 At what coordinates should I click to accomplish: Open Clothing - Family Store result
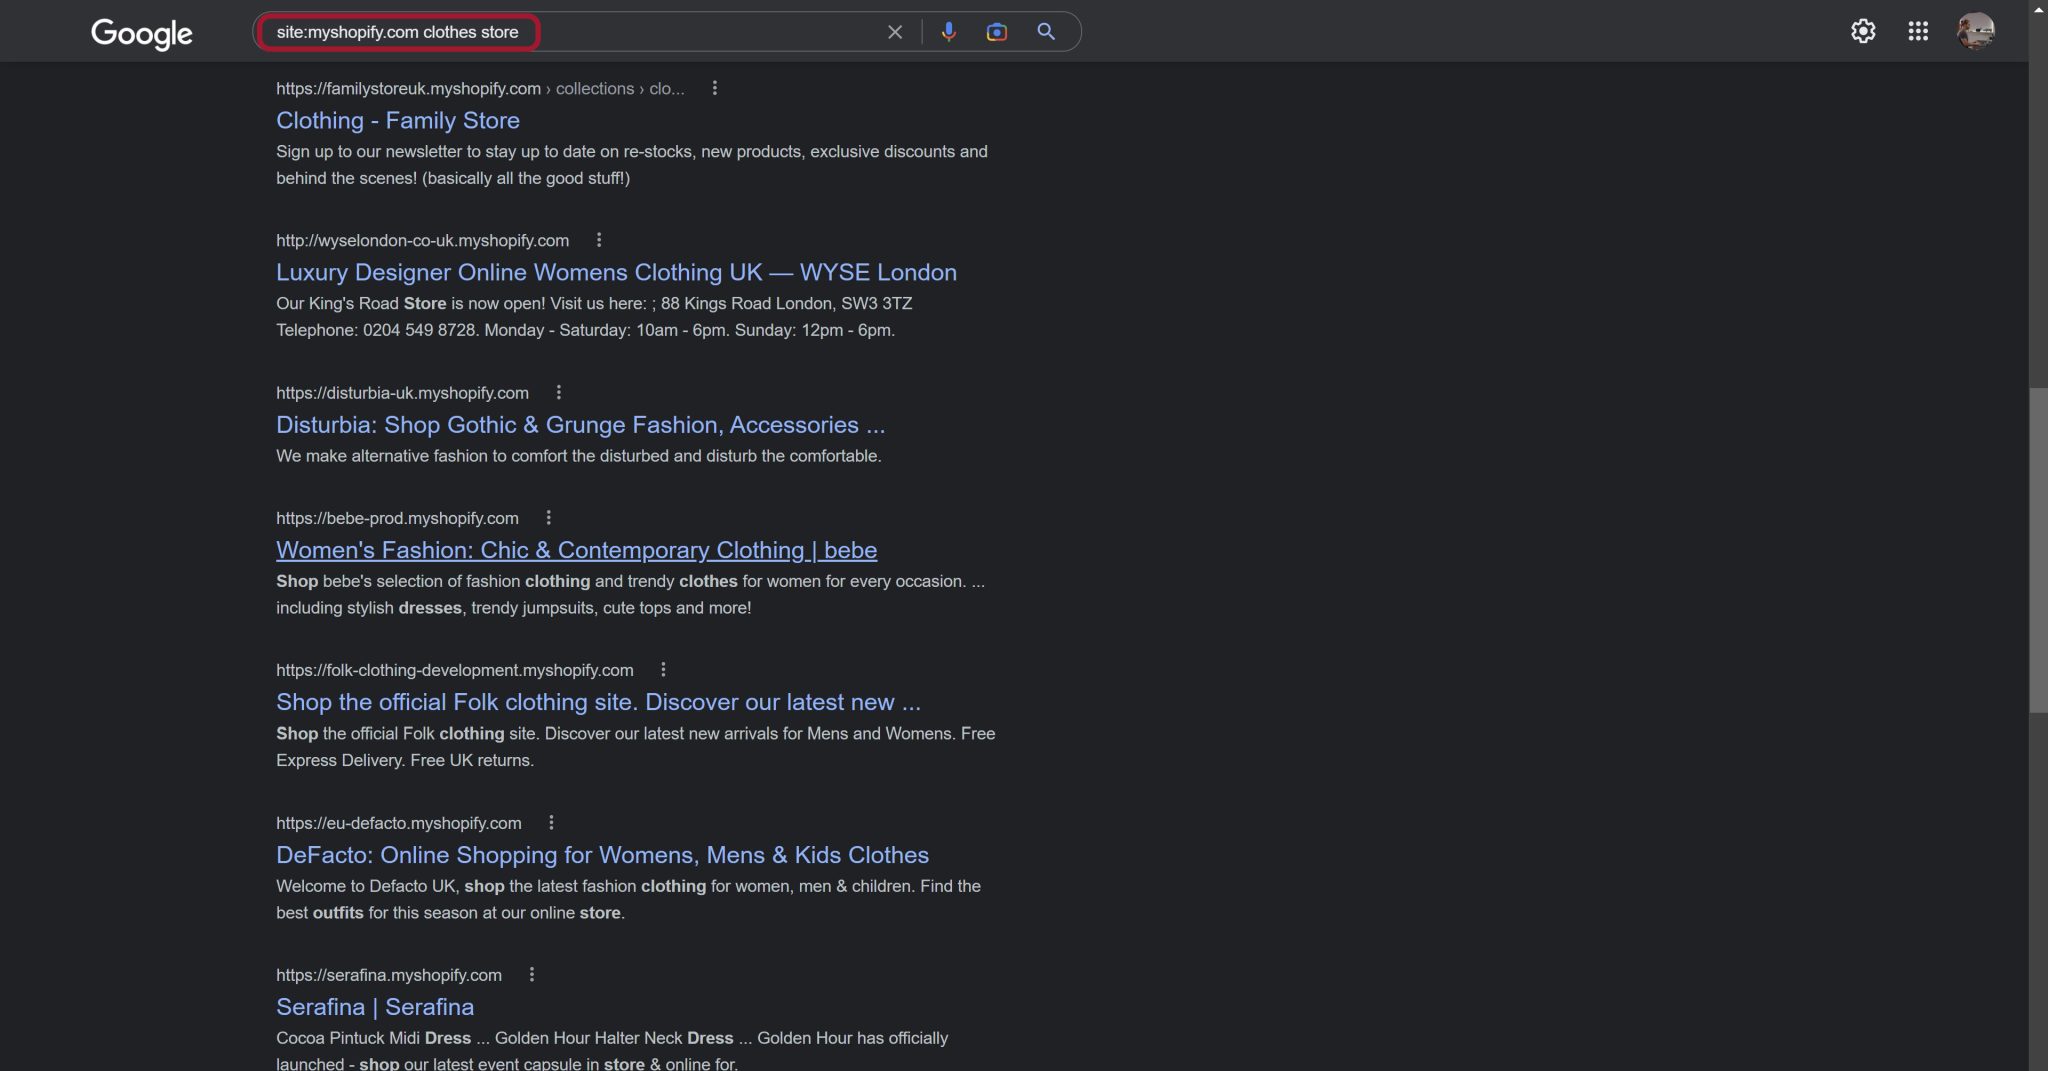(x=398, y=120)
